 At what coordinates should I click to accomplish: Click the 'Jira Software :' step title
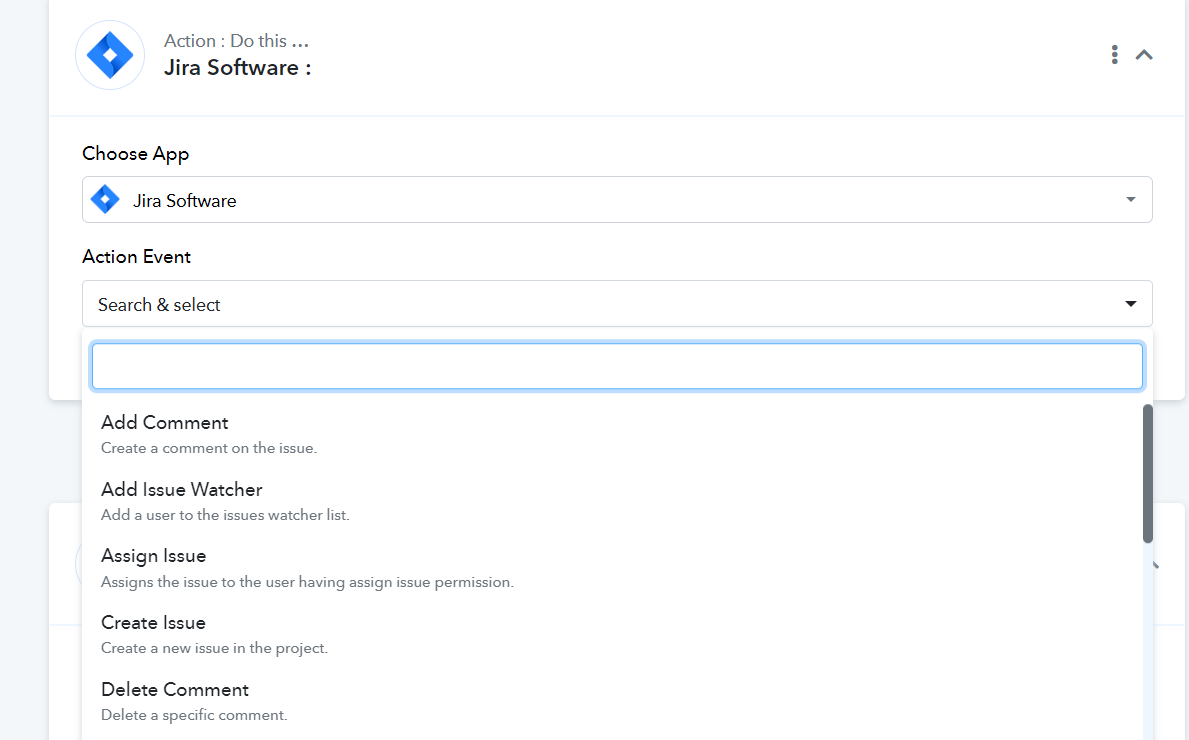pyautogui.click(x=237, y=67)
